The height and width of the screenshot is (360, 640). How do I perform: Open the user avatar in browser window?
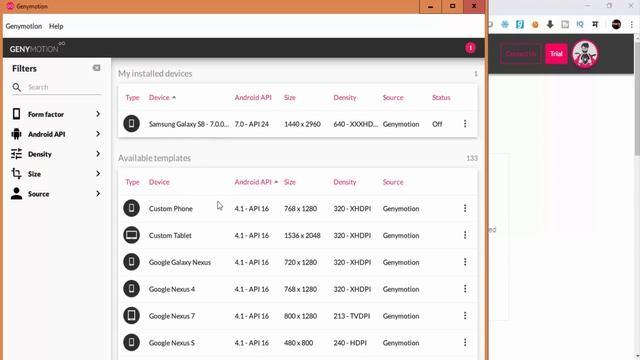(x=585, y=54)
